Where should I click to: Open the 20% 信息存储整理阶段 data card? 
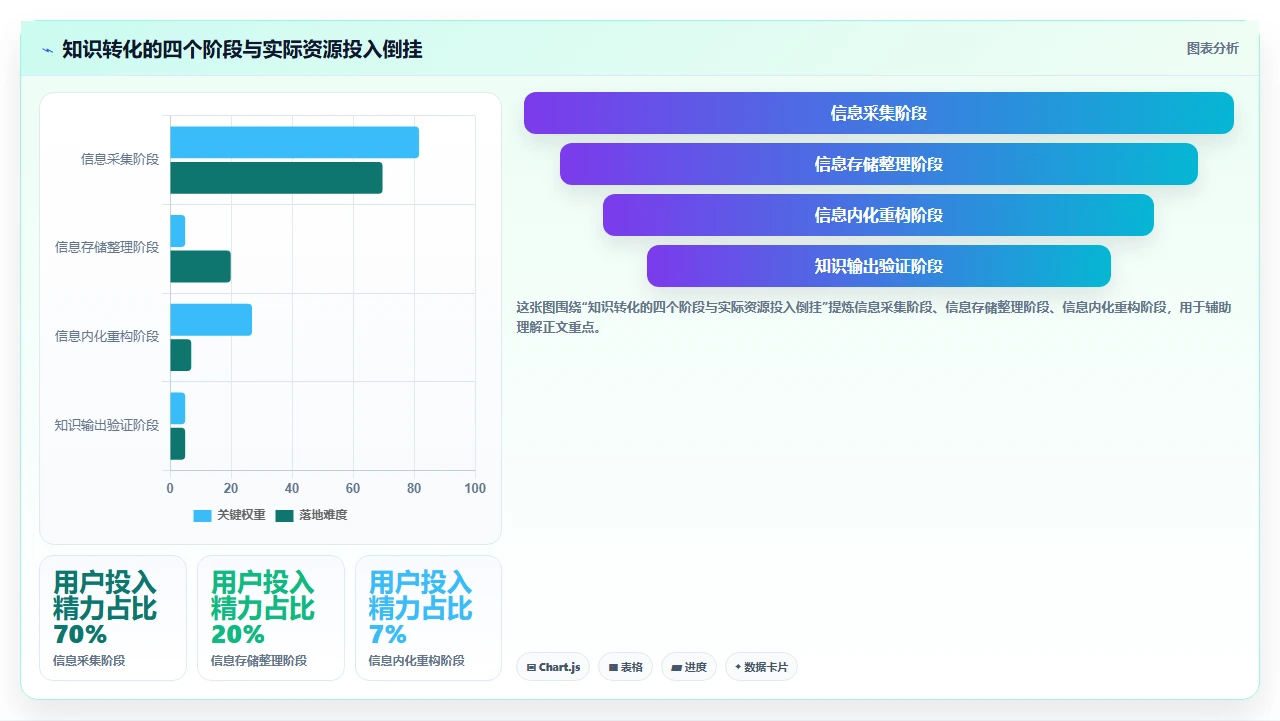click(x=271, y=618)
